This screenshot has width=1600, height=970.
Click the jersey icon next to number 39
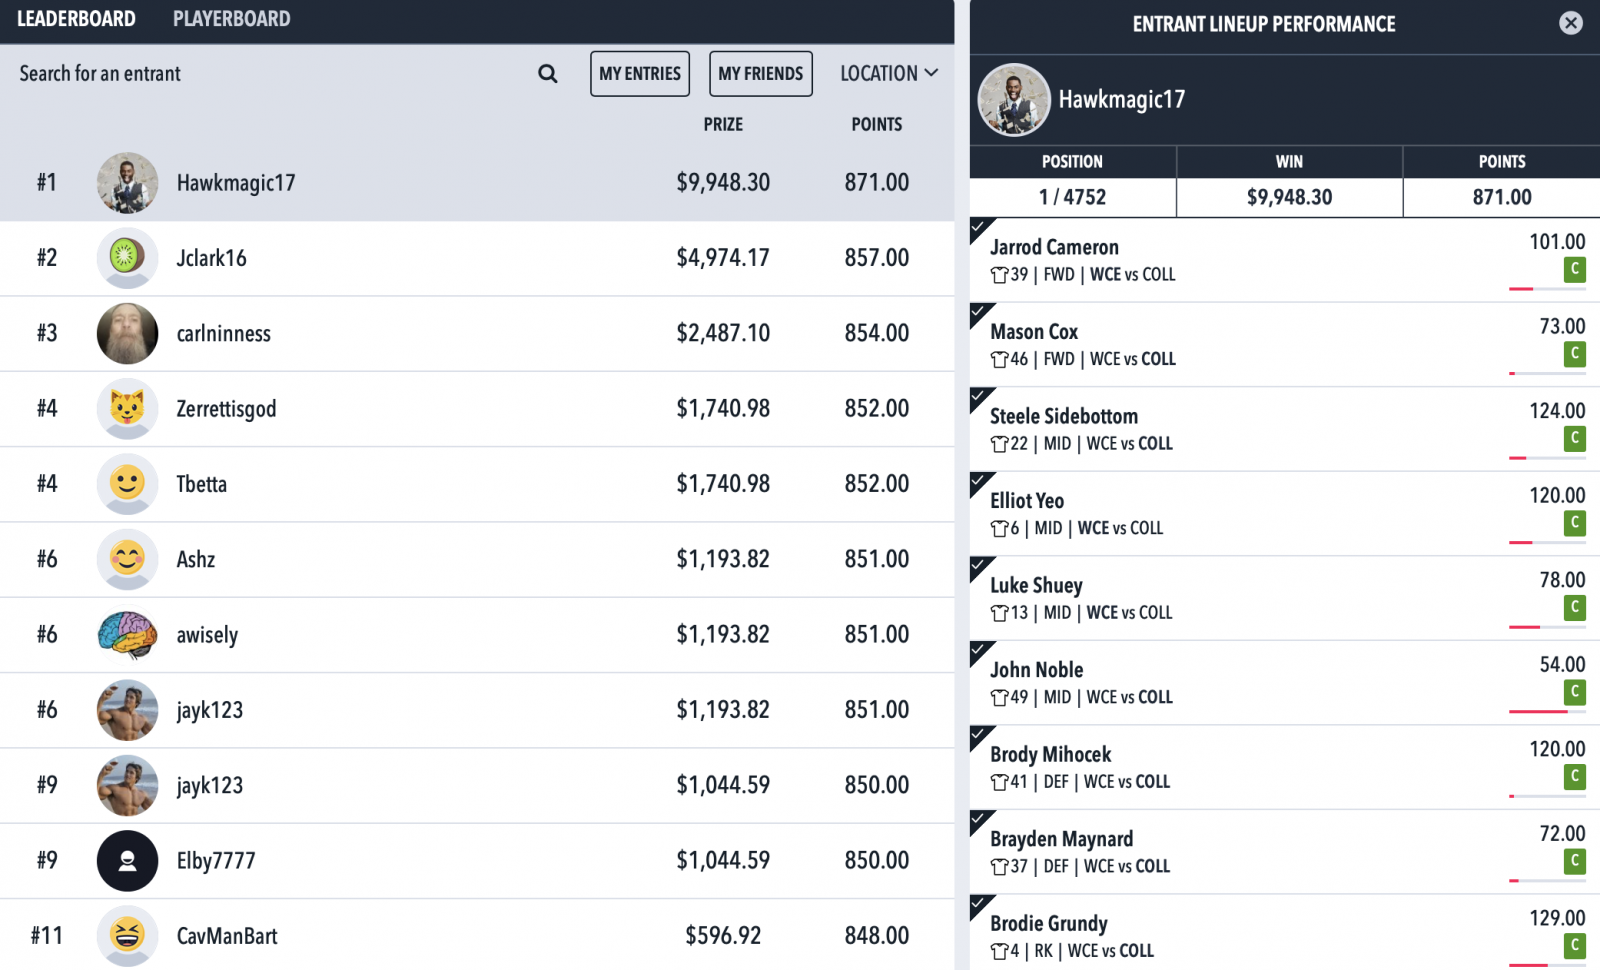coord(999,275)
